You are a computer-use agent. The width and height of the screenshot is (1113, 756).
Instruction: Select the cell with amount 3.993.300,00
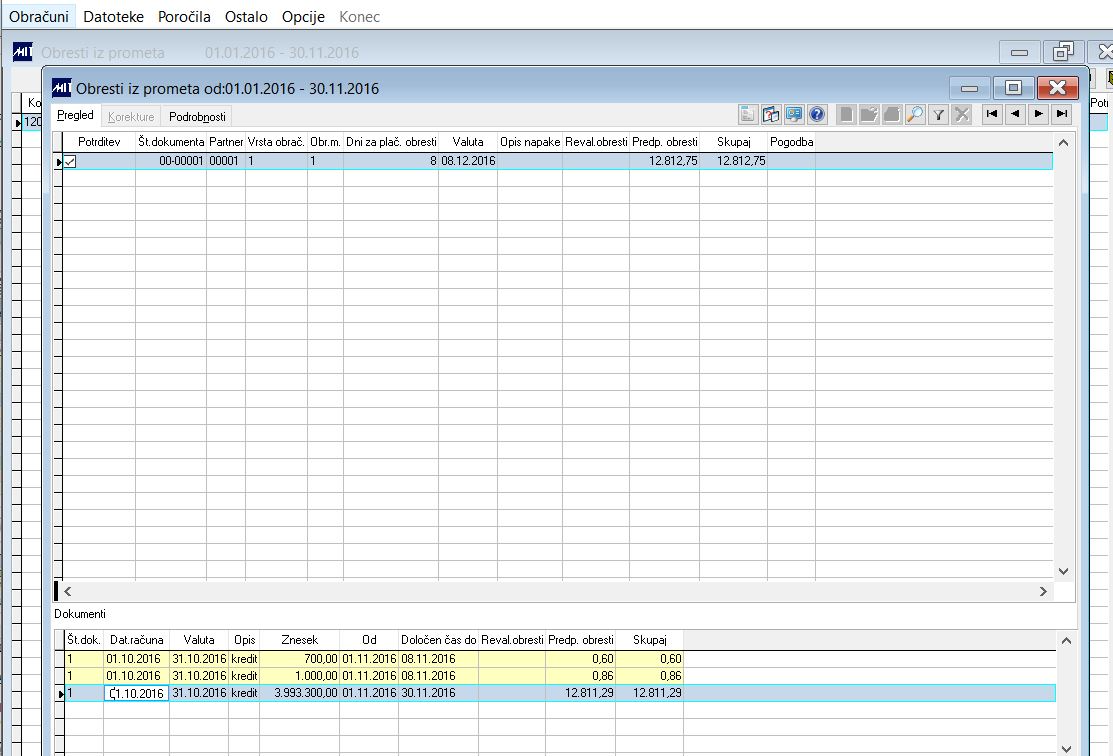coord(300,693)
